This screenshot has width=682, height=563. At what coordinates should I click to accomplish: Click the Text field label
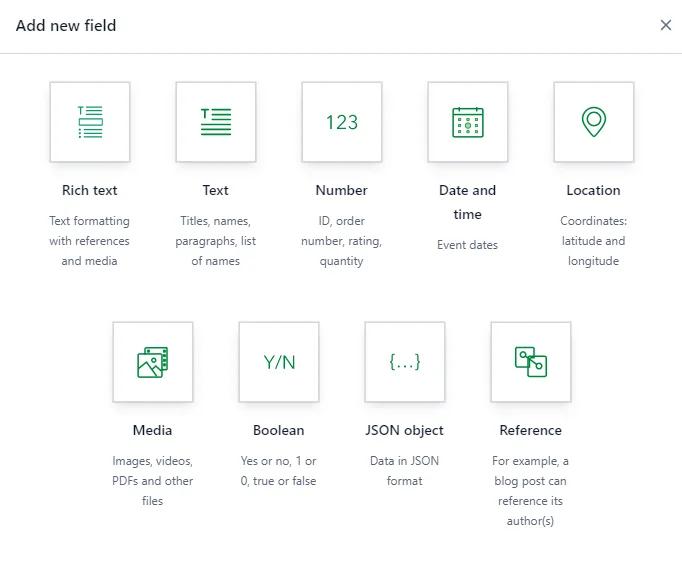[216, 190]
